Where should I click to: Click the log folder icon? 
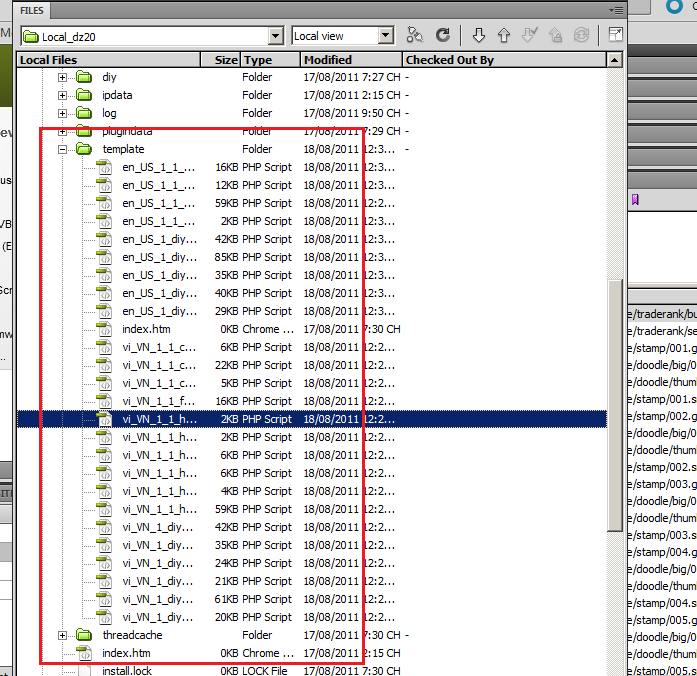pyautogui.click(x=84, y=113)
